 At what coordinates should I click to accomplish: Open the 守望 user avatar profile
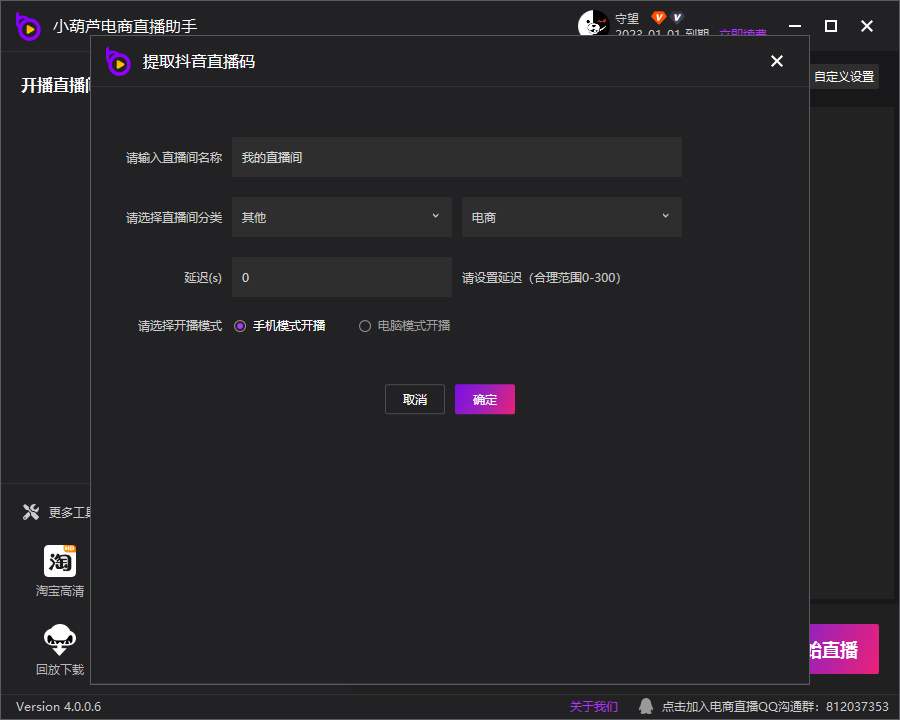593,24
